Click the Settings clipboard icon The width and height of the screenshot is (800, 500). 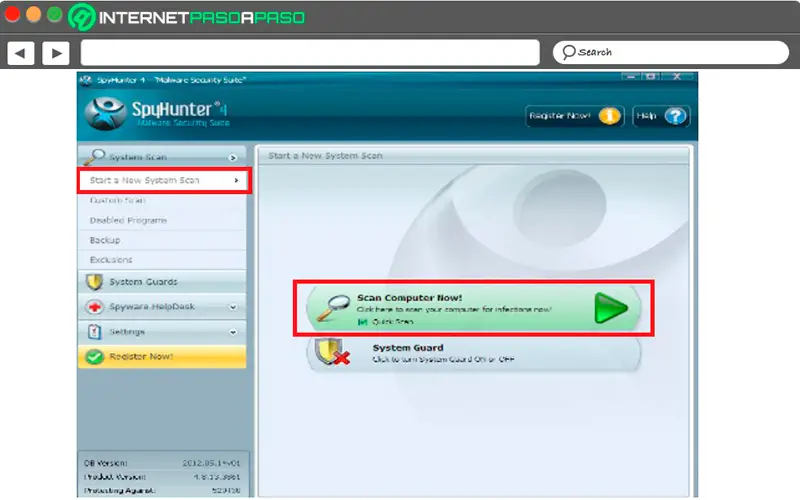(x=94, y=332)
